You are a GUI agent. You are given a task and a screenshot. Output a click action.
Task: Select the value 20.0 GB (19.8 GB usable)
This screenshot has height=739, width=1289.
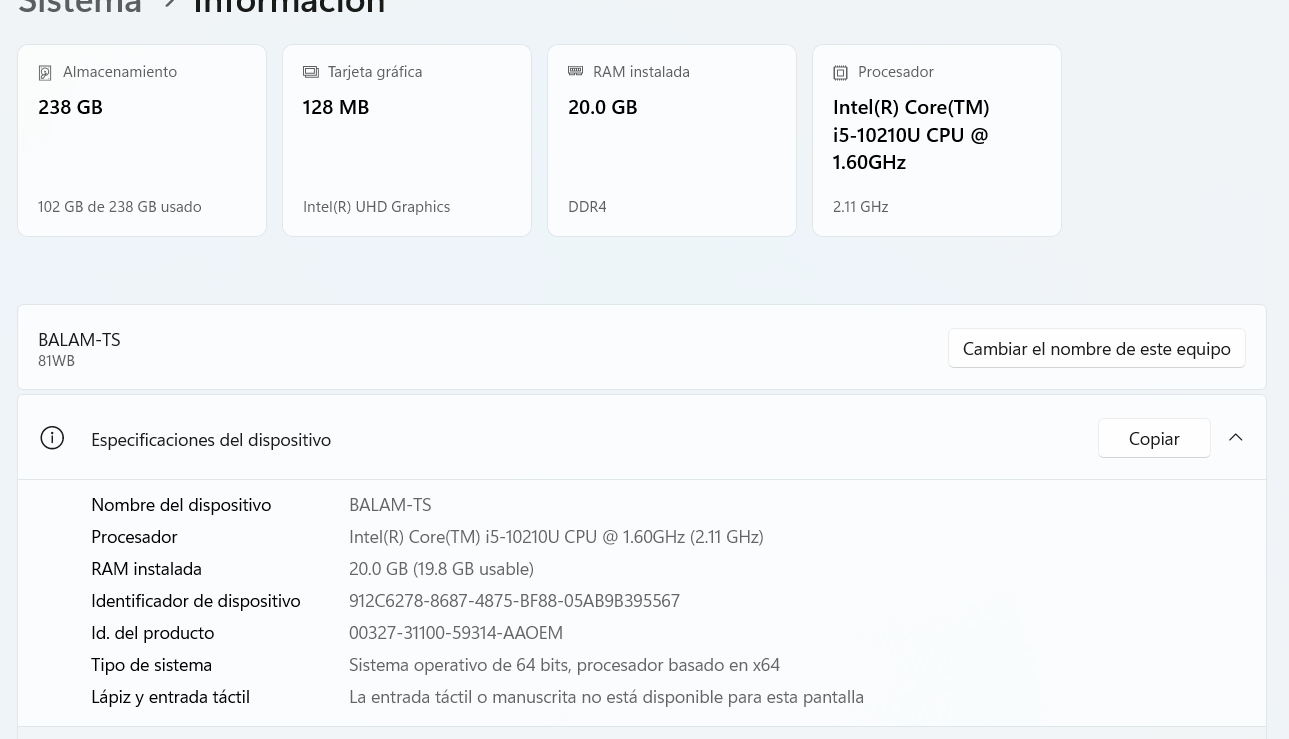click(441, 569)
